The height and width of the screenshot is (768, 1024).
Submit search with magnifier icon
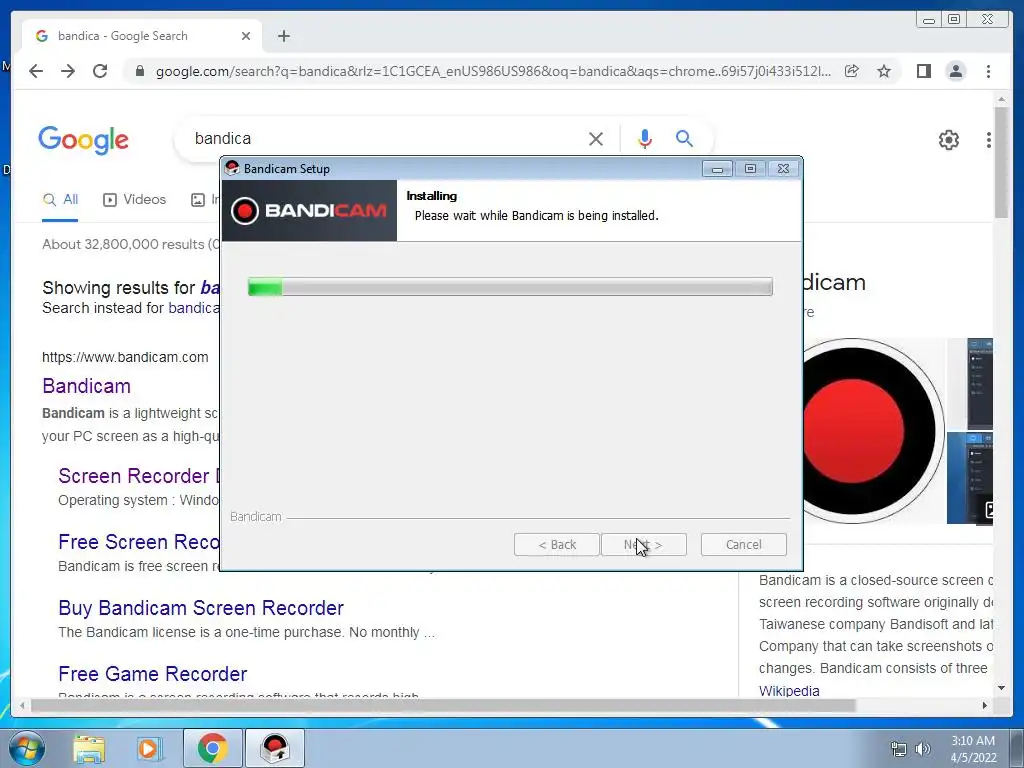coord(684,138)
